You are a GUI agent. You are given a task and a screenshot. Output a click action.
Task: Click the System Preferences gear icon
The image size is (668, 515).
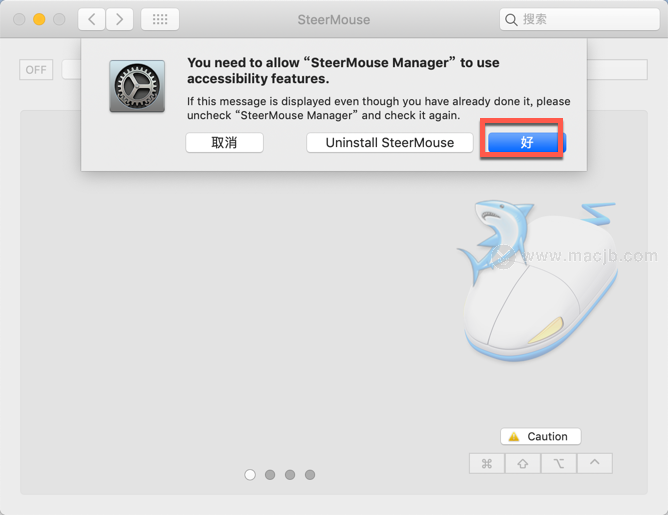point(137,86)
